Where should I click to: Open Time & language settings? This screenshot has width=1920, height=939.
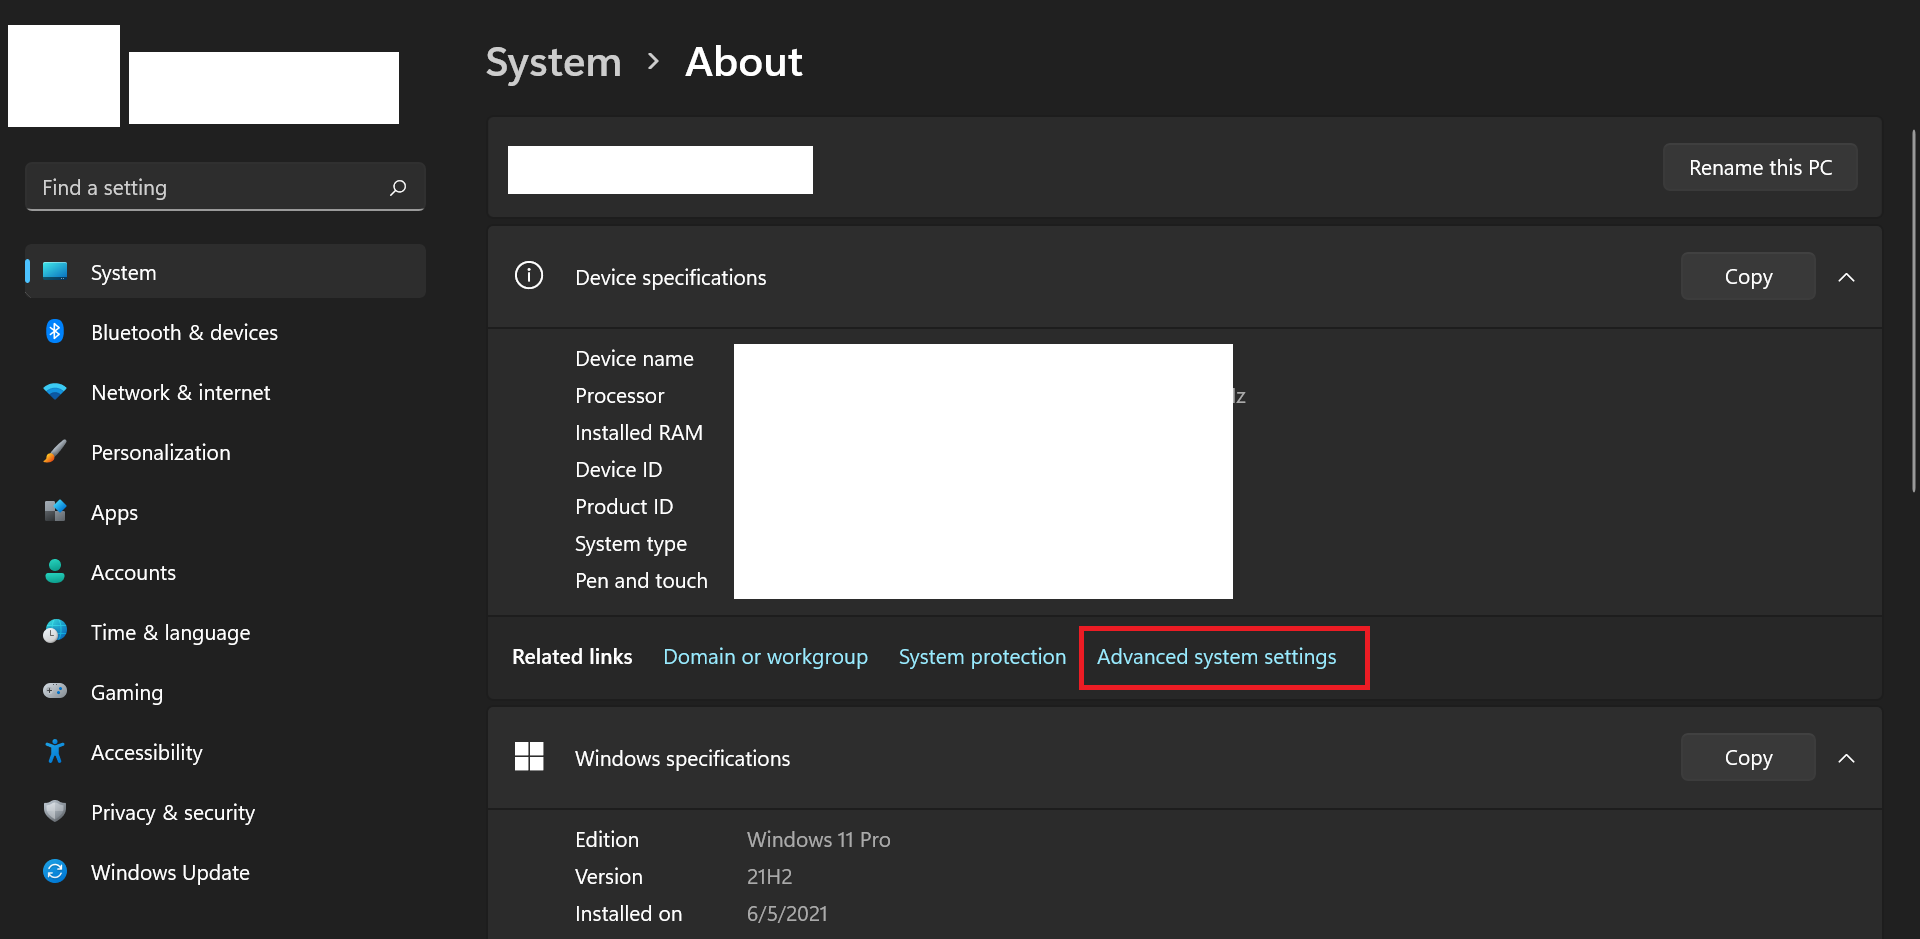click(x=170, y=633)
